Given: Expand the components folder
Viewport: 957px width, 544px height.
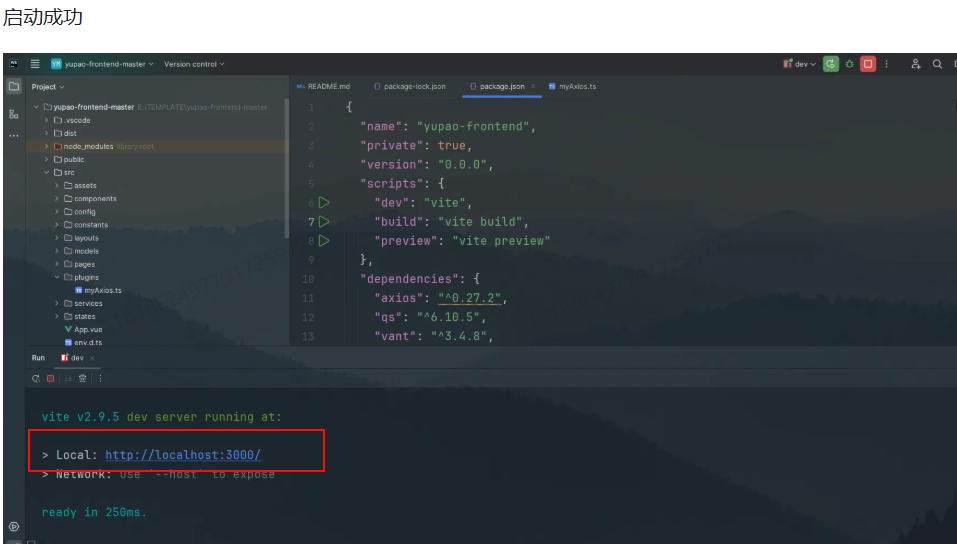Looking at the screenshot, I should 57,198.
